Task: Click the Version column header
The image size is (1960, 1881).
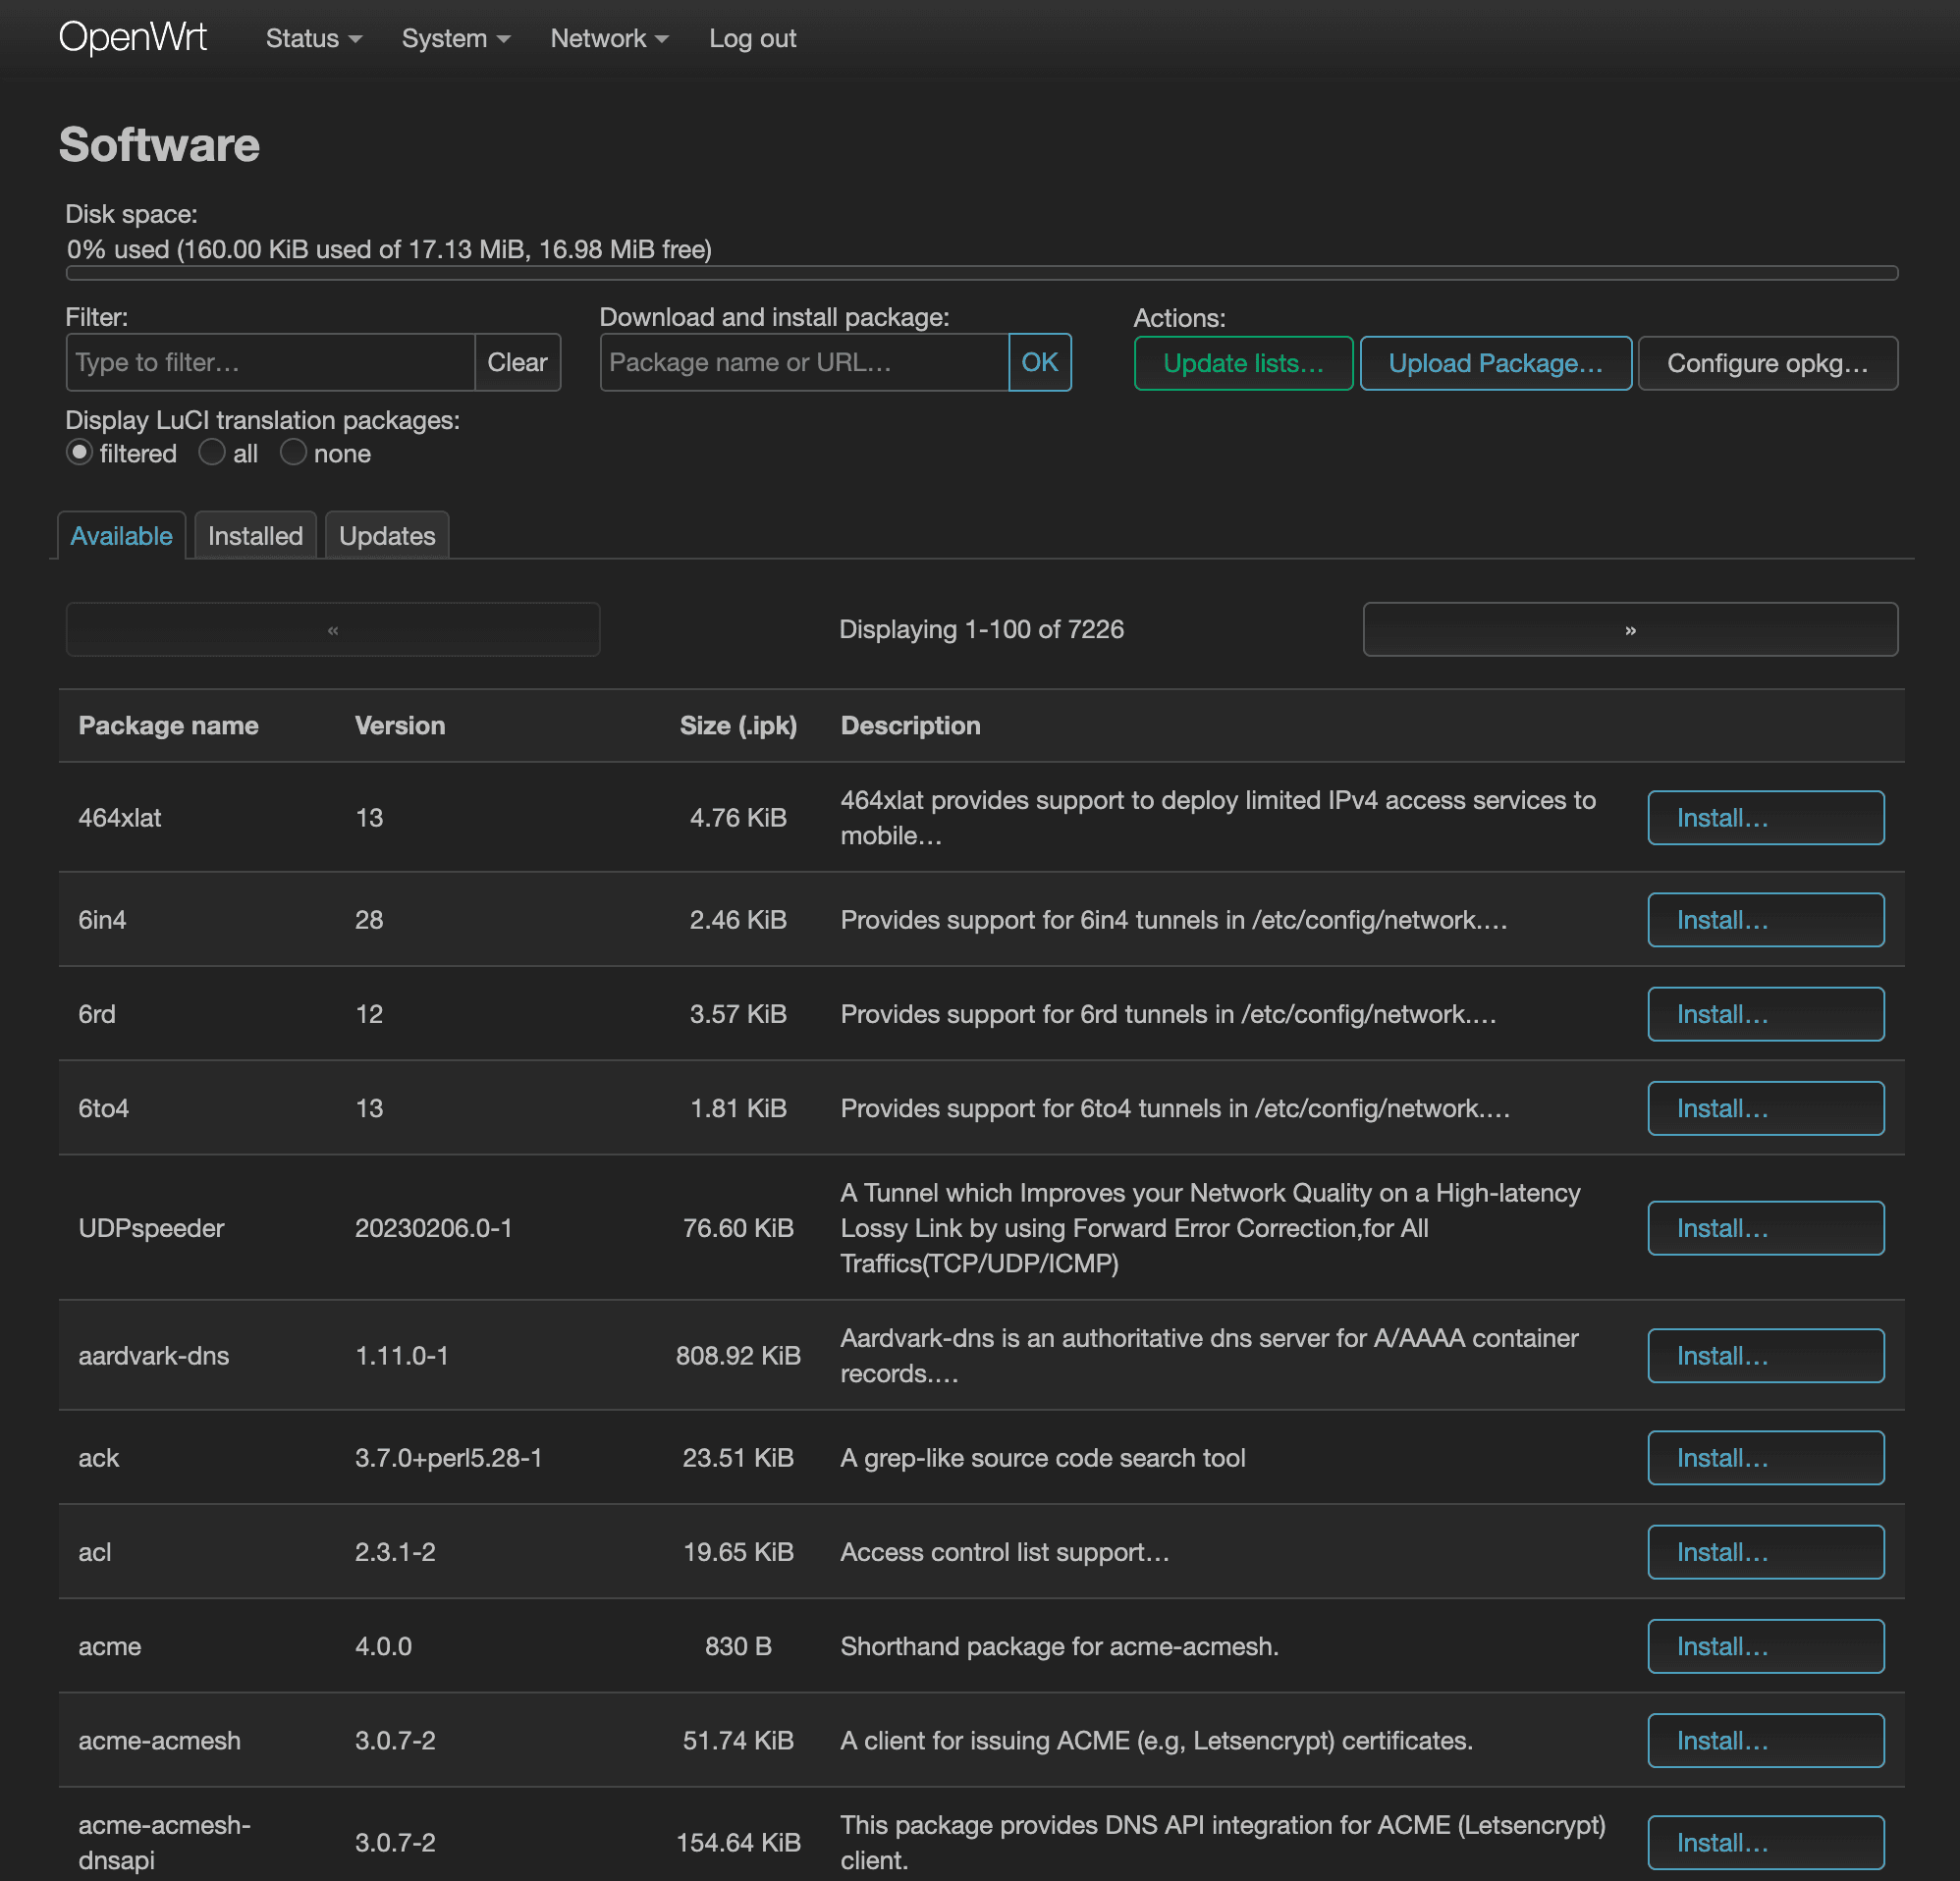Action: pos(400,726)
